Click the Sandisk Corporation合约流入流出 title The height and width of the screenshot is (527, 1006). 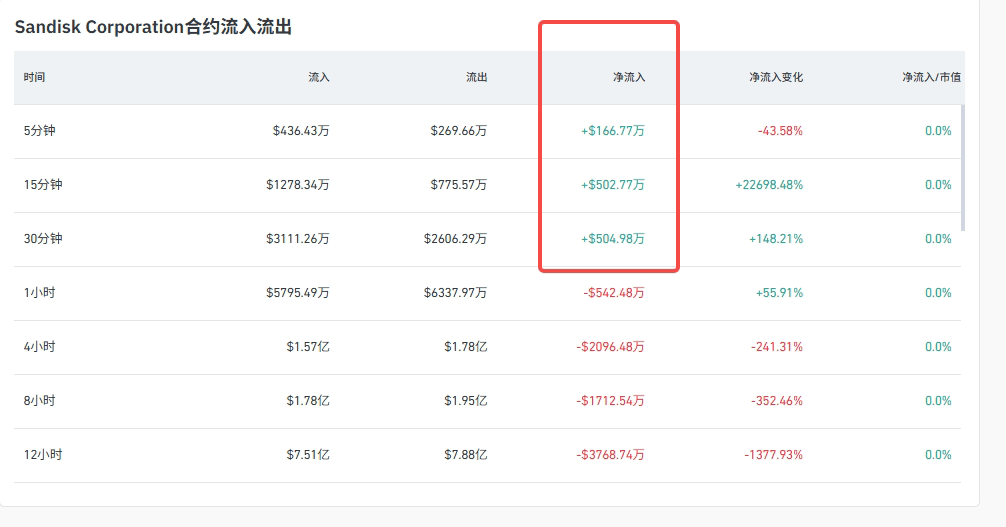coord(153,27)
